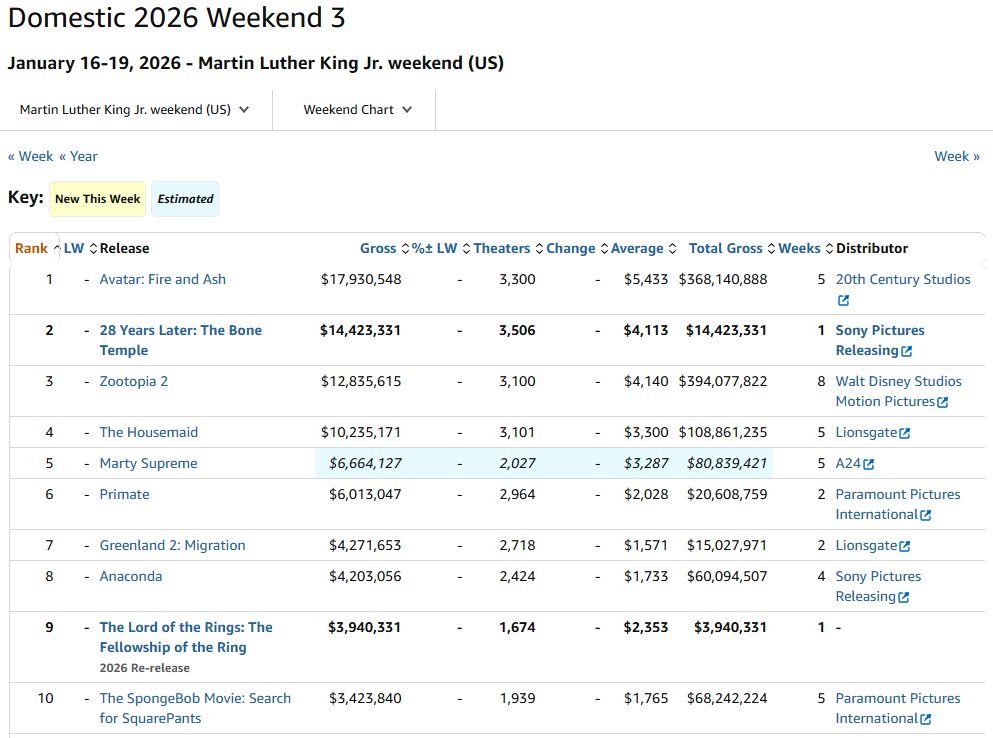Open Marty Supreme release link

pyautogui.click(x=148, y=463)
